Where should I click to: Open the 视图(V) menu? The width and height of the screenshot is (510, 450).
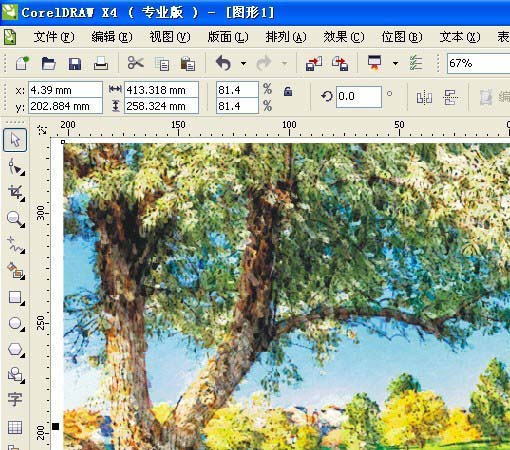[x=170, y=37]
